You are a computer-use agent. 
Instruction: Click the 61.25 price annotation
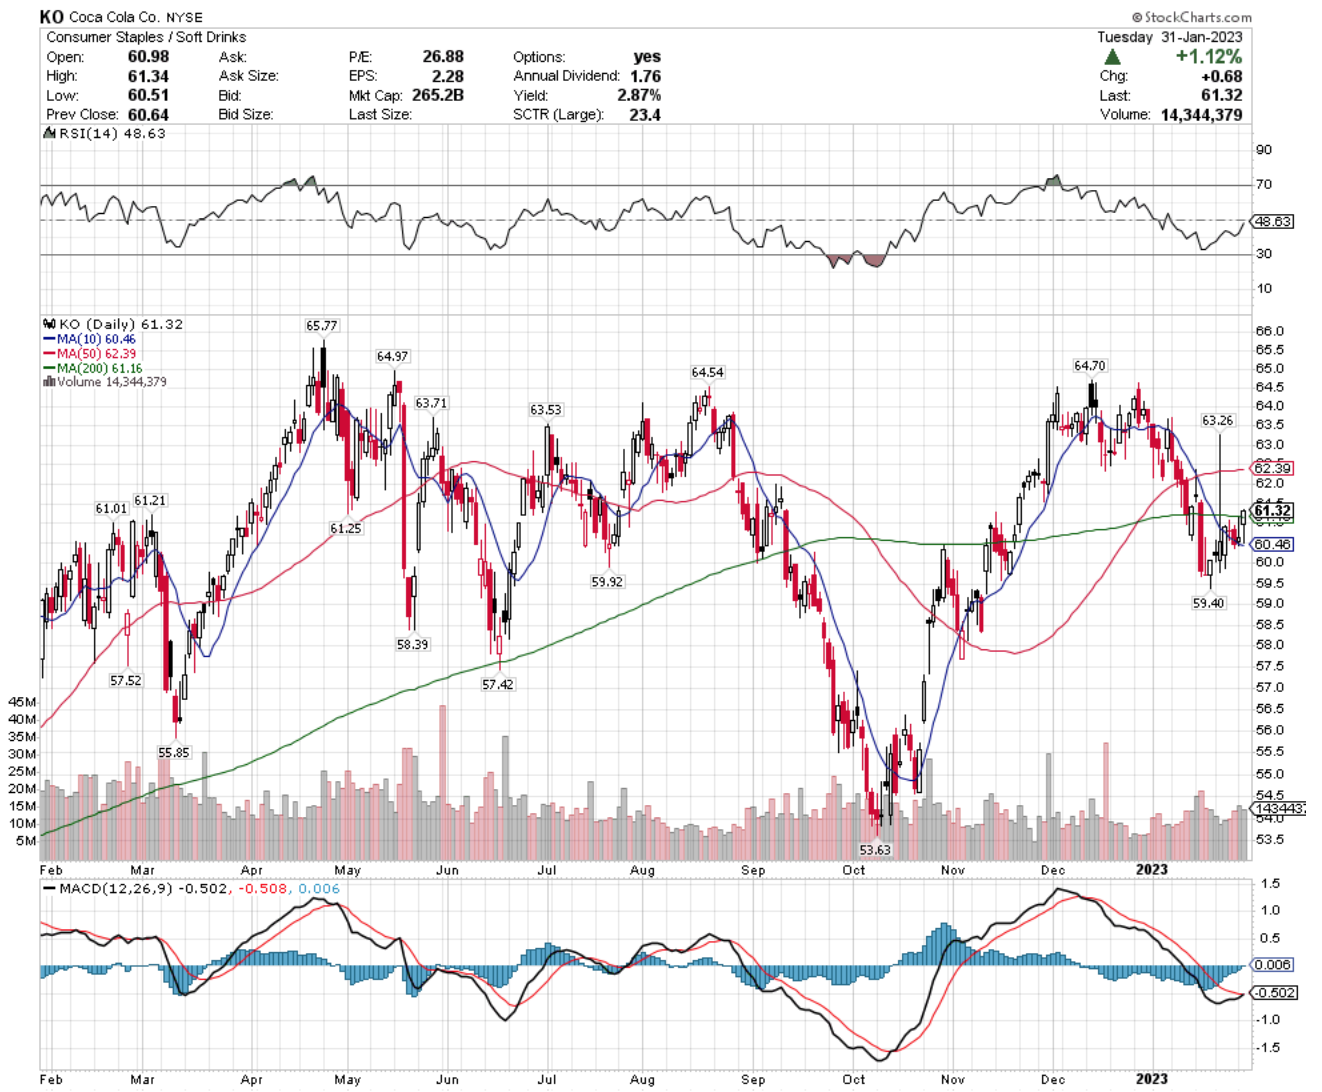(346, 528)
